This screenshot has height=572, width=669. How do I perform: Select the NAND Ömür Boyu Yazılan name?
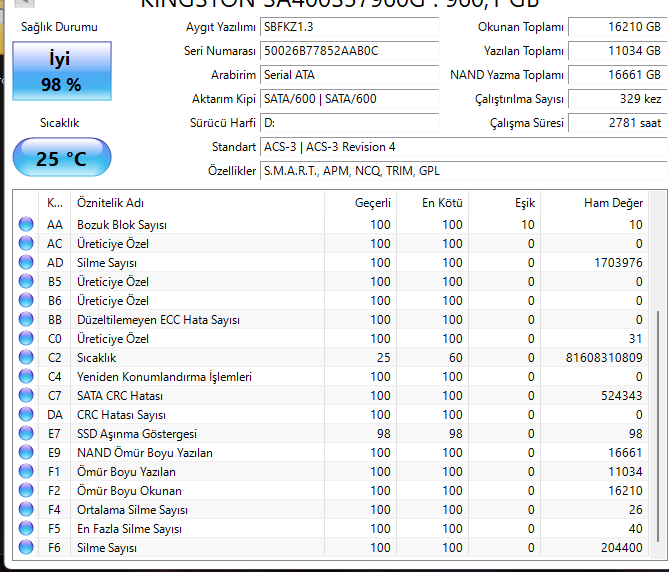tap(145, 453)
